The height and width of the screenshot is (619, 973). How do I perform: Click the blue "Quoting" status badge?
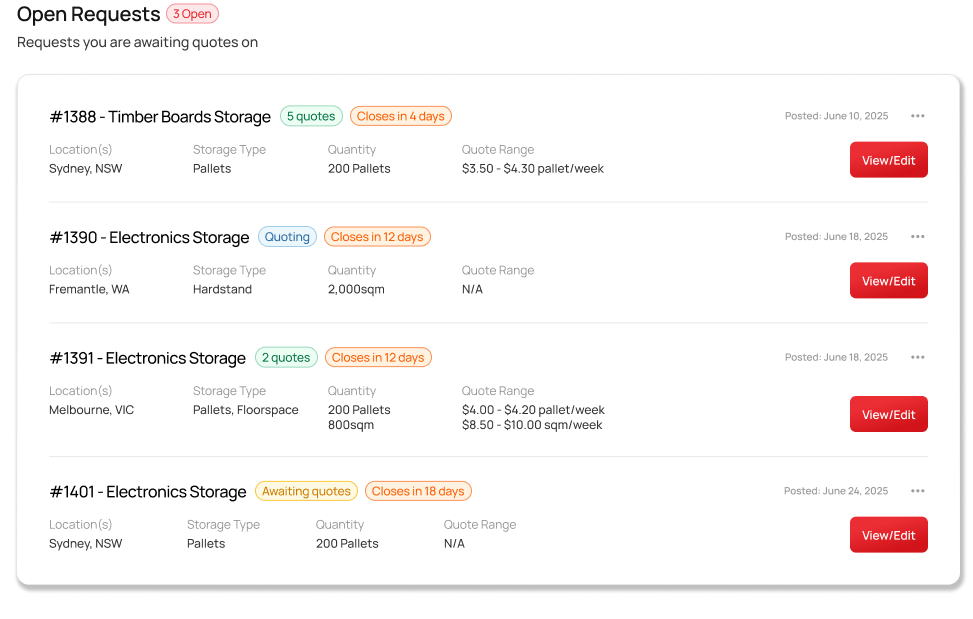(287, 237)
